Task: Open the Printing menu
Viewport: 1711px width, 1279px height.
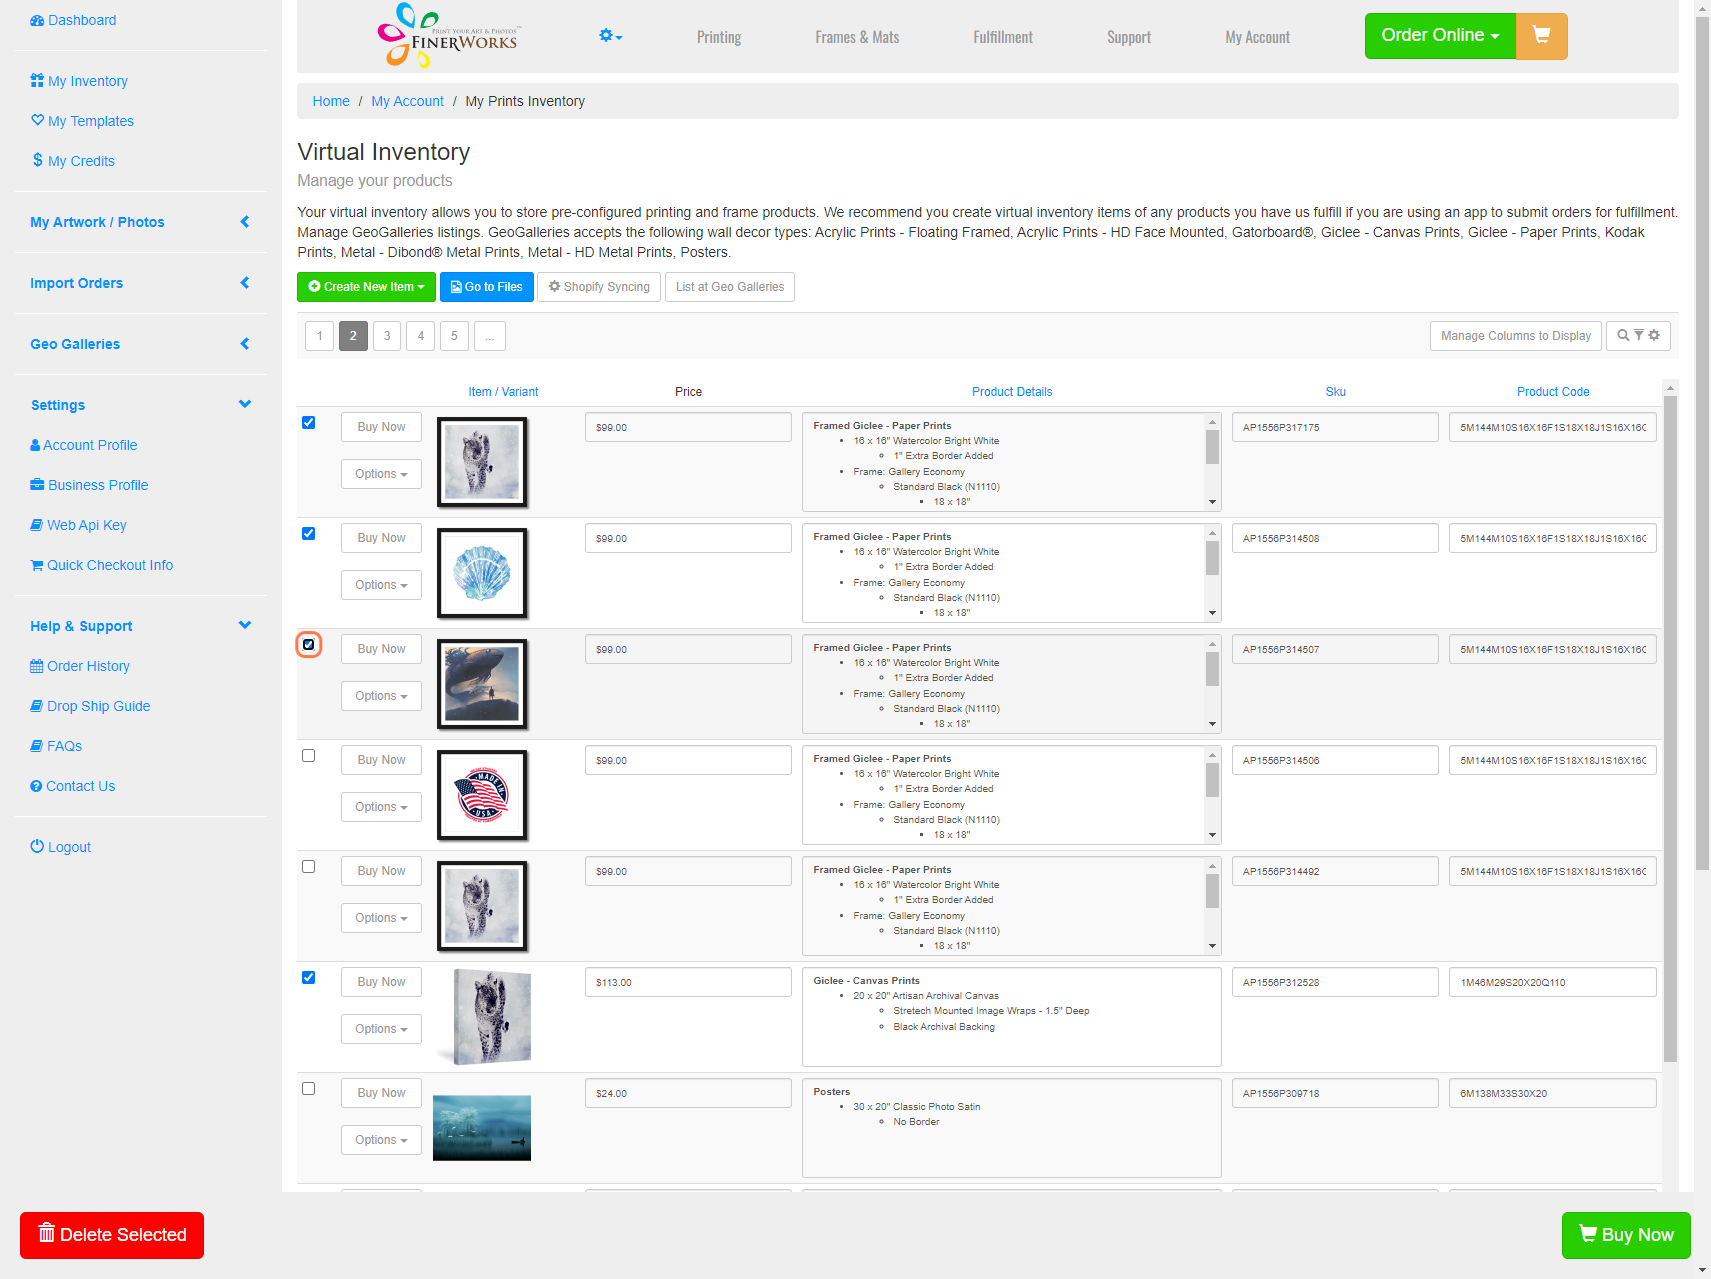Action: coord(719,37)
